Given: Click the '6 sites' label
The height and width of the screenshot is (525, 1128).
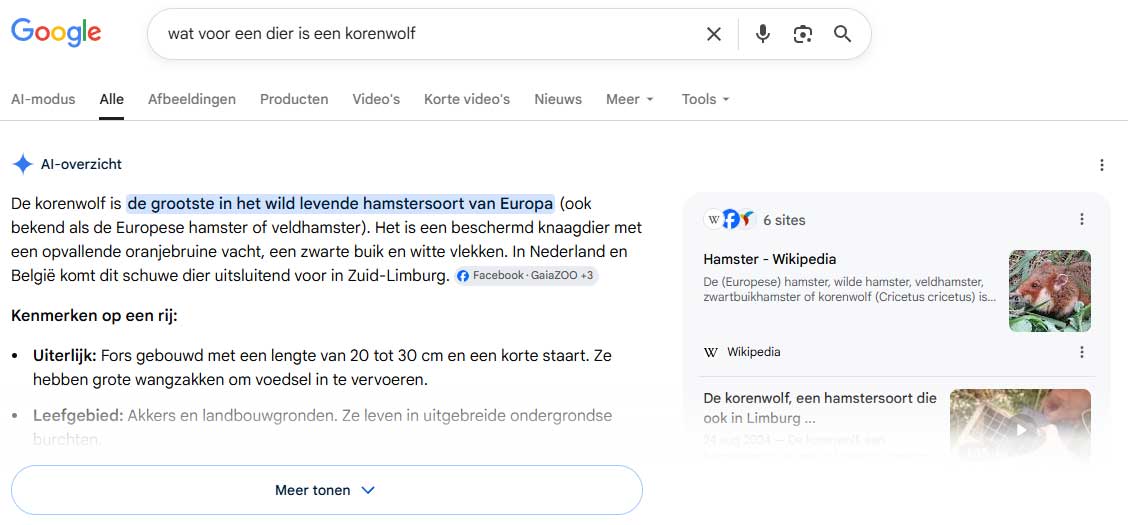Looking at the screenshot, I should click(x=784, y=220).
